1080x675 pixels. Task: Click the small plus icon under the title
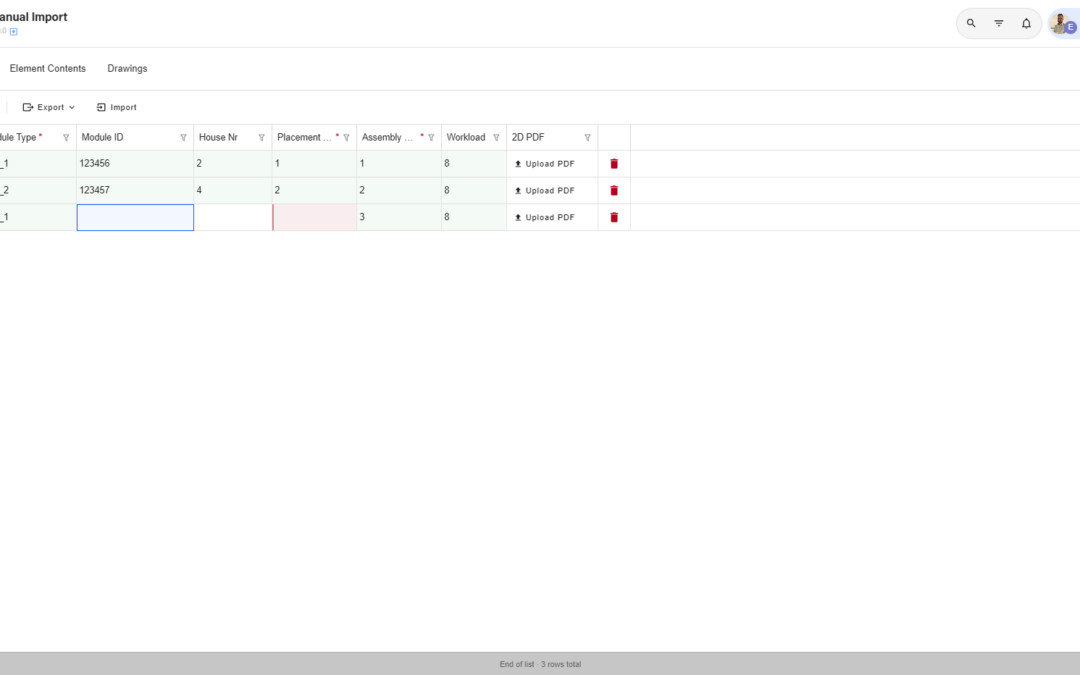[x=14, y=32]
